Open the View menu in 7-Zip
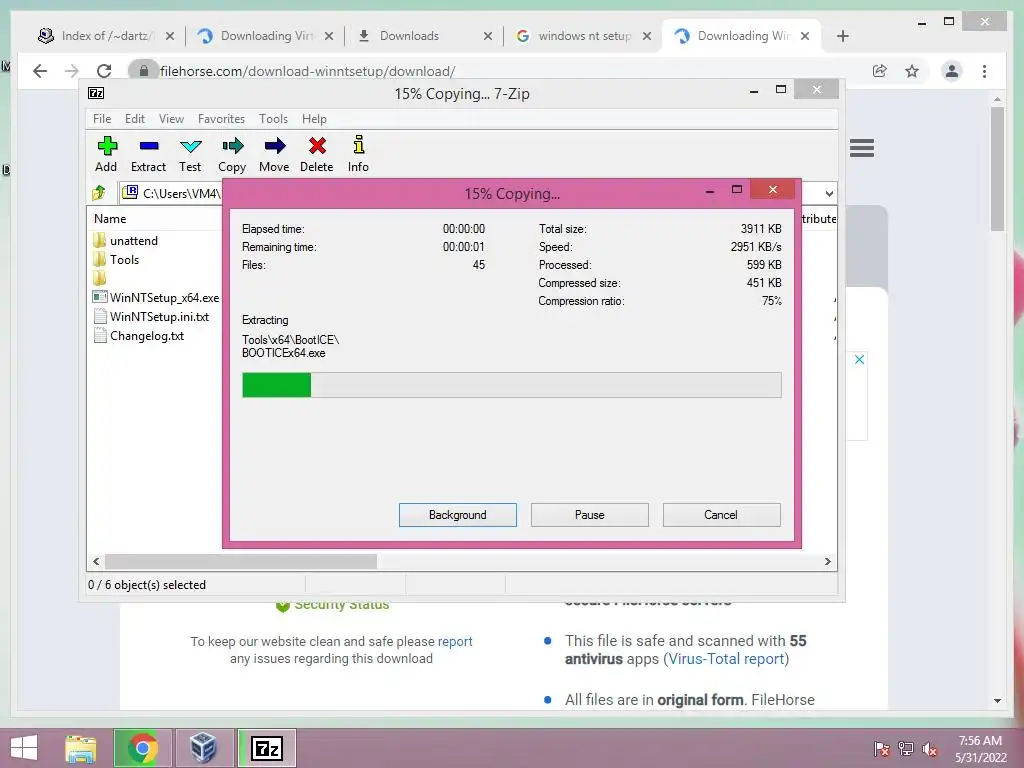The width and height of the screenshot is (1024, 768). click(171, 119)
